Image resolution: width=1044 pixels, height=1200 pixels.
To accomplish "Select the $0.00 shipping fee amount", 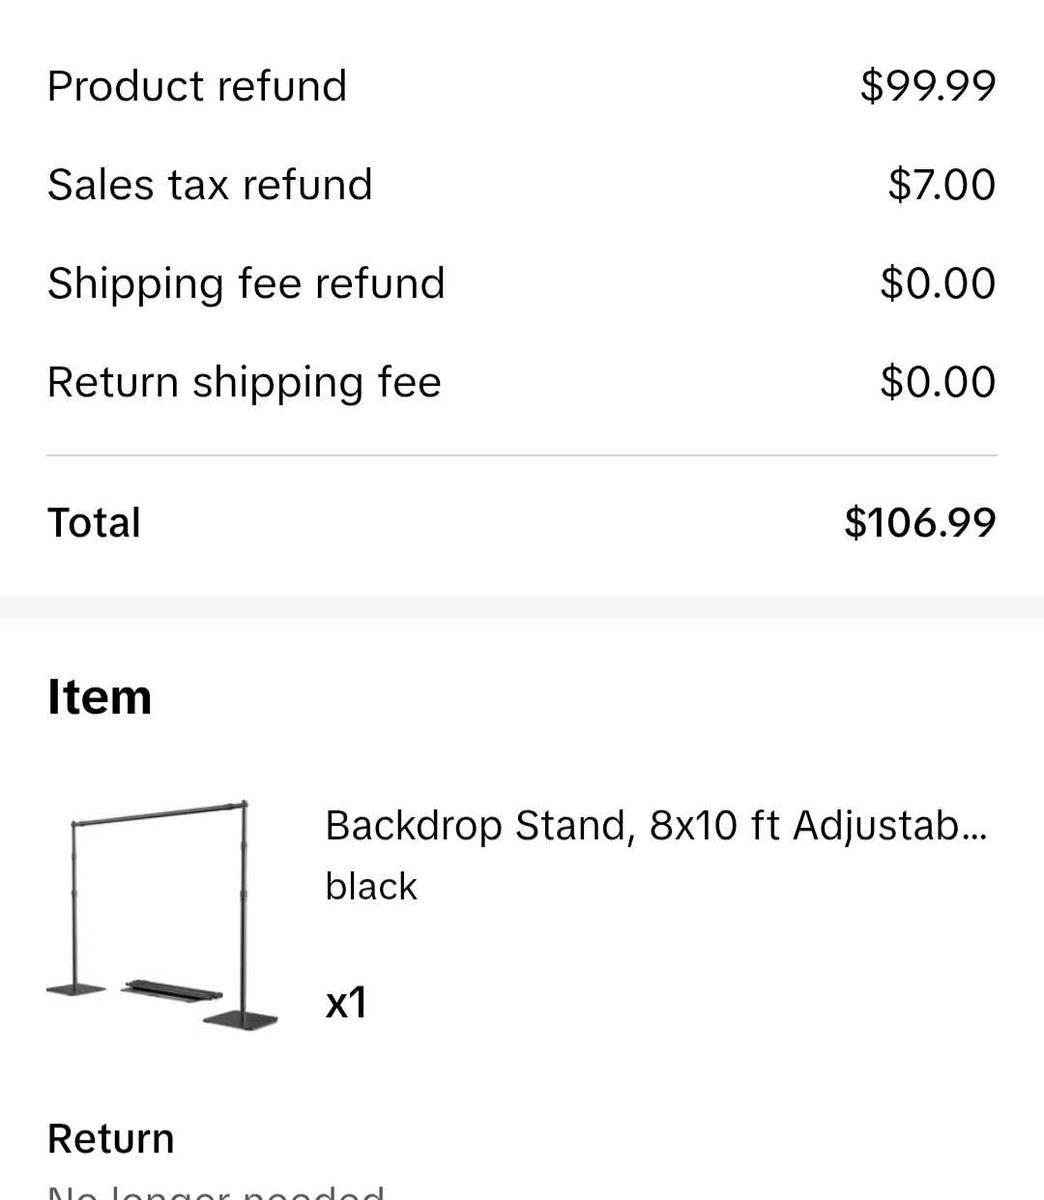I will point(938,282).
